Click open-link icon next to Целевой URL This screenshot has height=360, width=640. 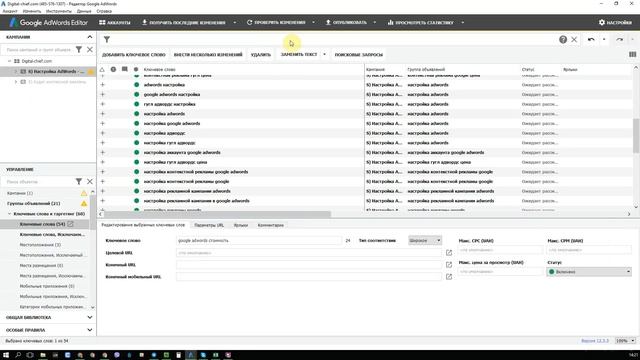pyautogui.click(x=449, y=253)
